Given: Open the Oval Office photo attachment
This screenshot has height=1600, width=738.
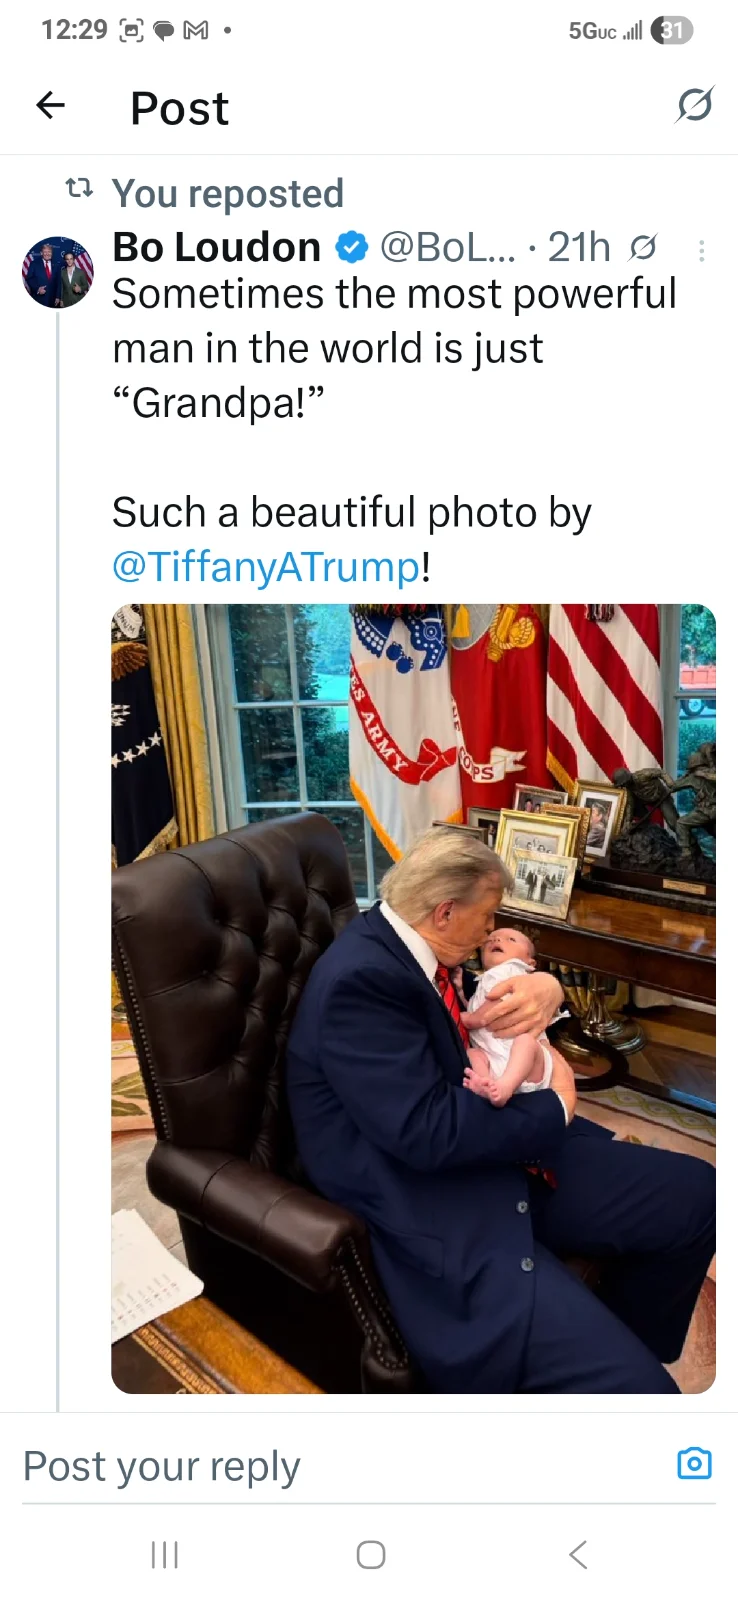Looking at the screenshot, I should pyautogui.click(x=413, y=998).
